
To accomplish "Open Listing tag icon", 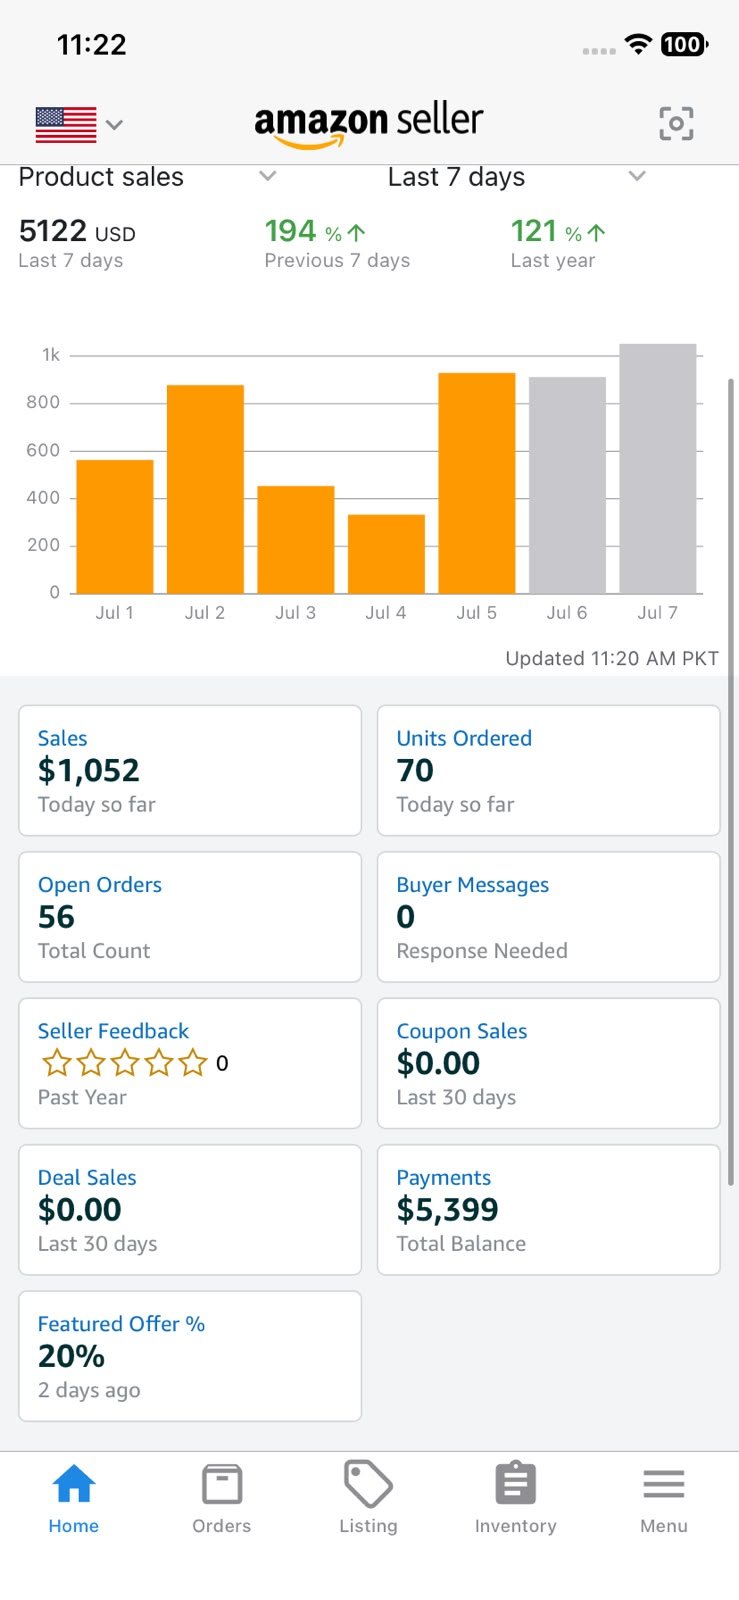I will (368, 1483).
